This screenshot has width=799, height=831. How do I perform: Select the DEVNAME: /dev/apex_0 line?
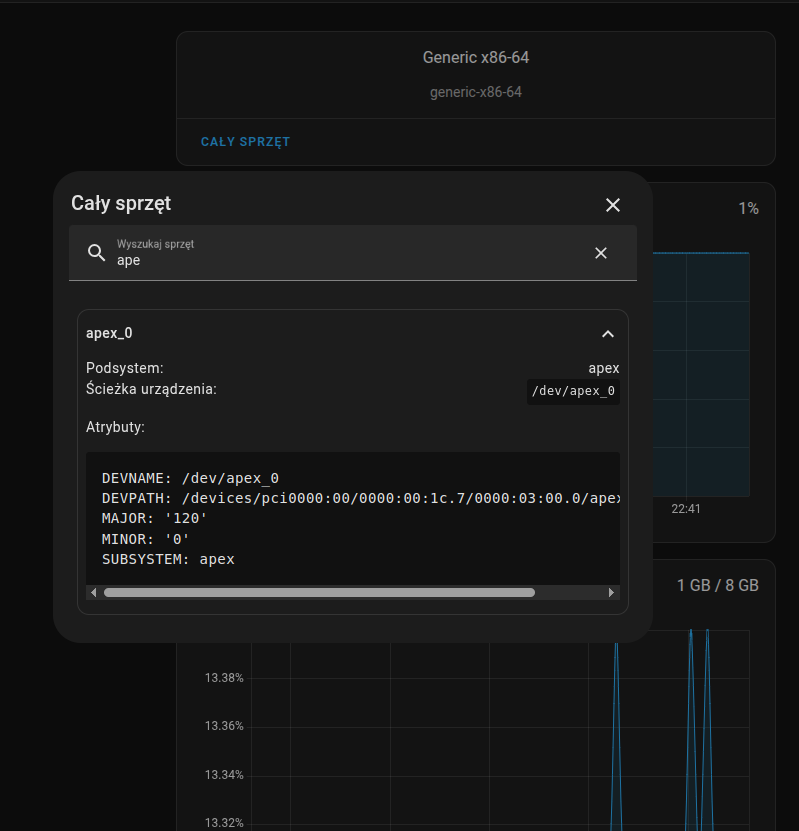[x=190, y=478]
